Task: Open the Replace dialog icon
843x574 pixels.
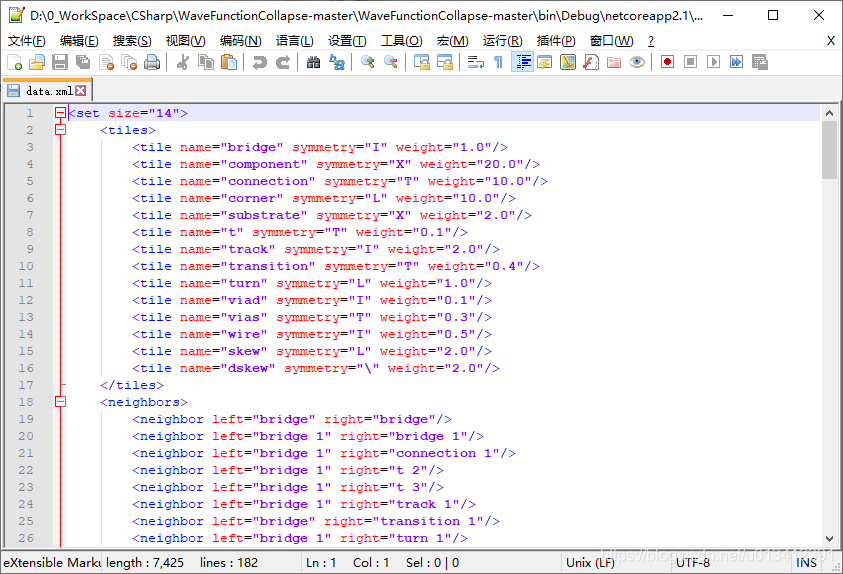Action: (x=337, y=62)
